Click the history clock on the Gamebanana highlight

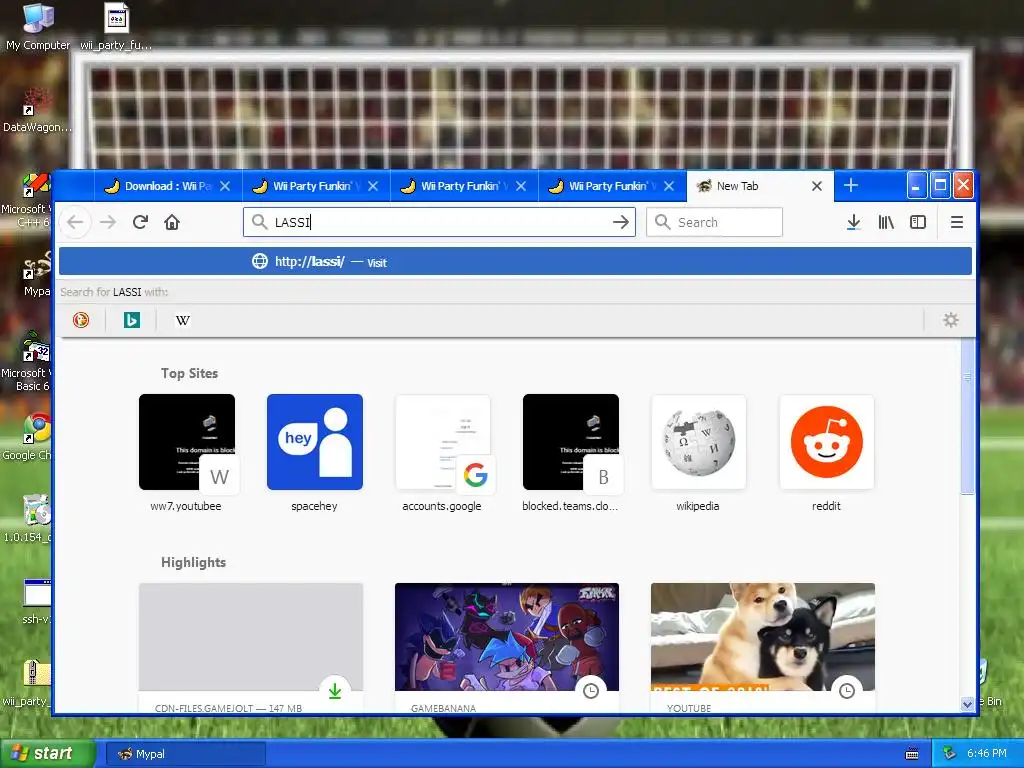pos(591,690)
